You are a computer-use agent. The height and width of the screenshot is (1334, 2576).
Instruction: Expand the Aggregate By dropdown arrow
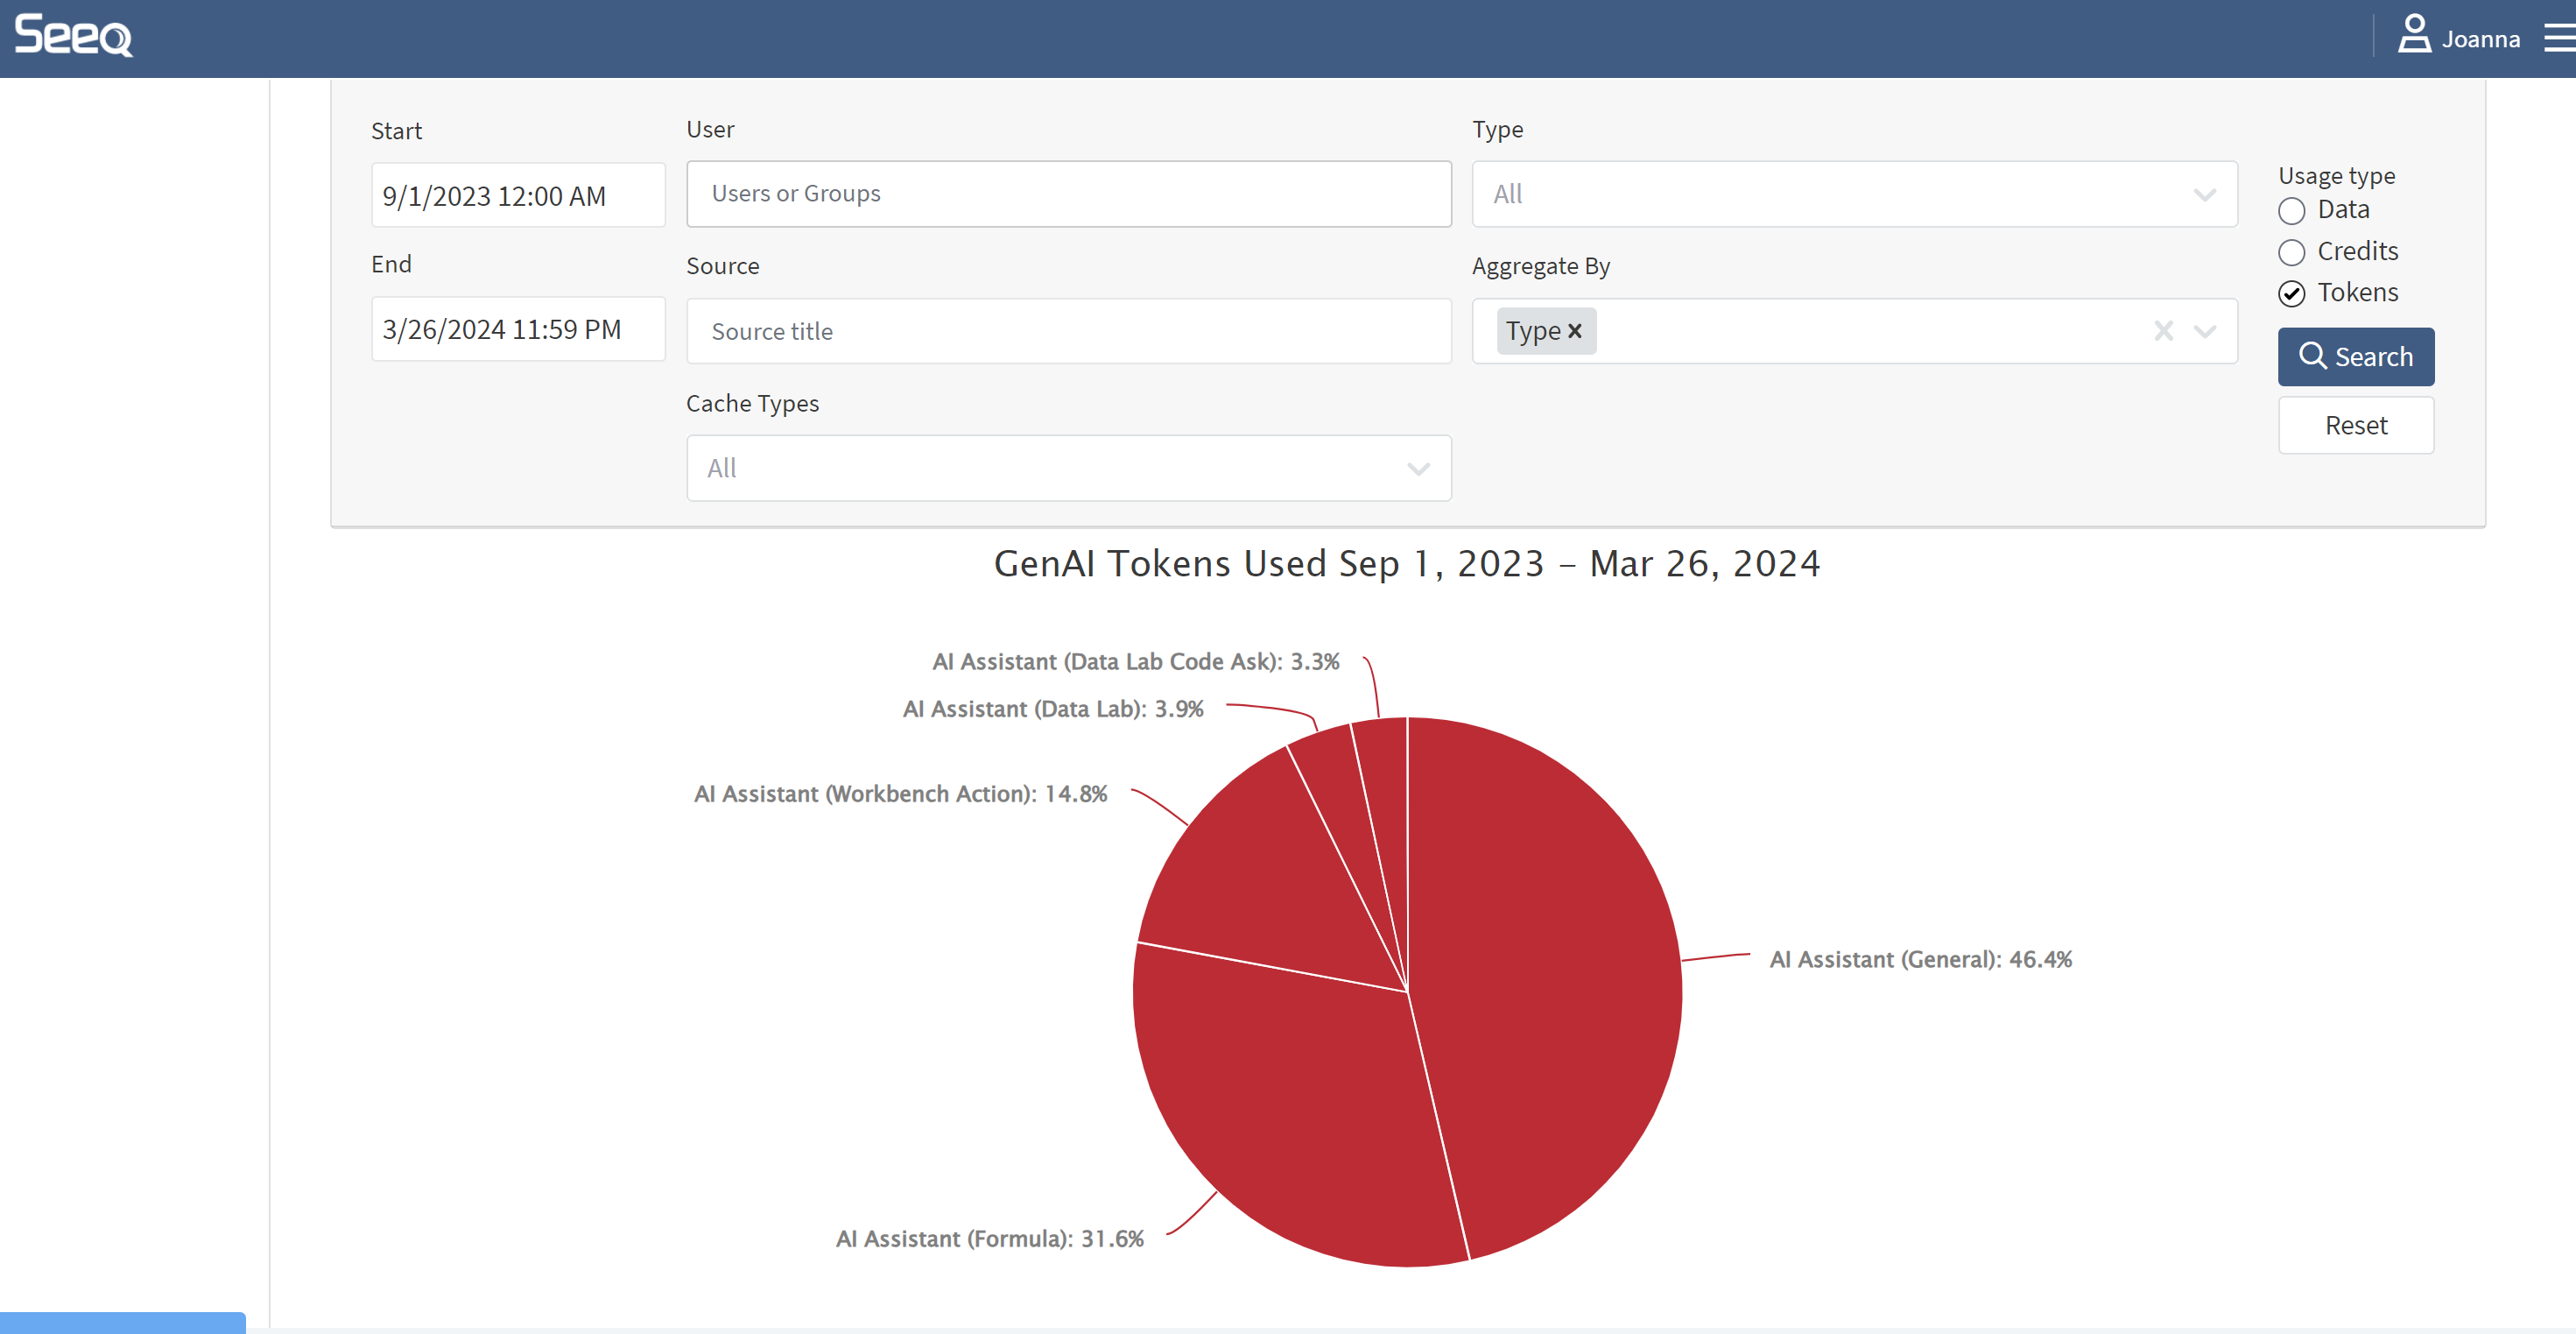pos(2204,331)
